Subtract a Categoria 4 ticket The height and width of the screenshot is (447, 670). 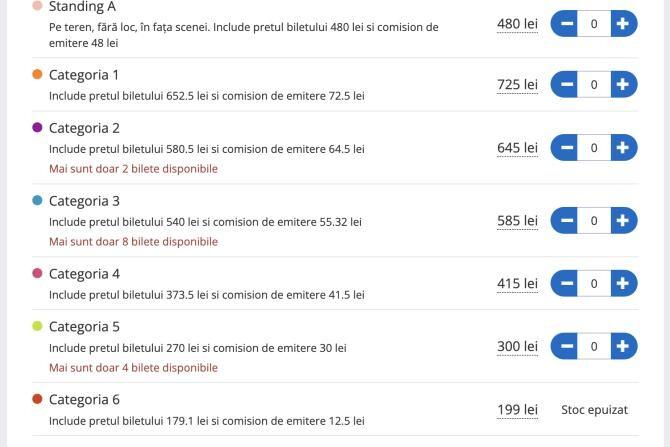[565, 283]
